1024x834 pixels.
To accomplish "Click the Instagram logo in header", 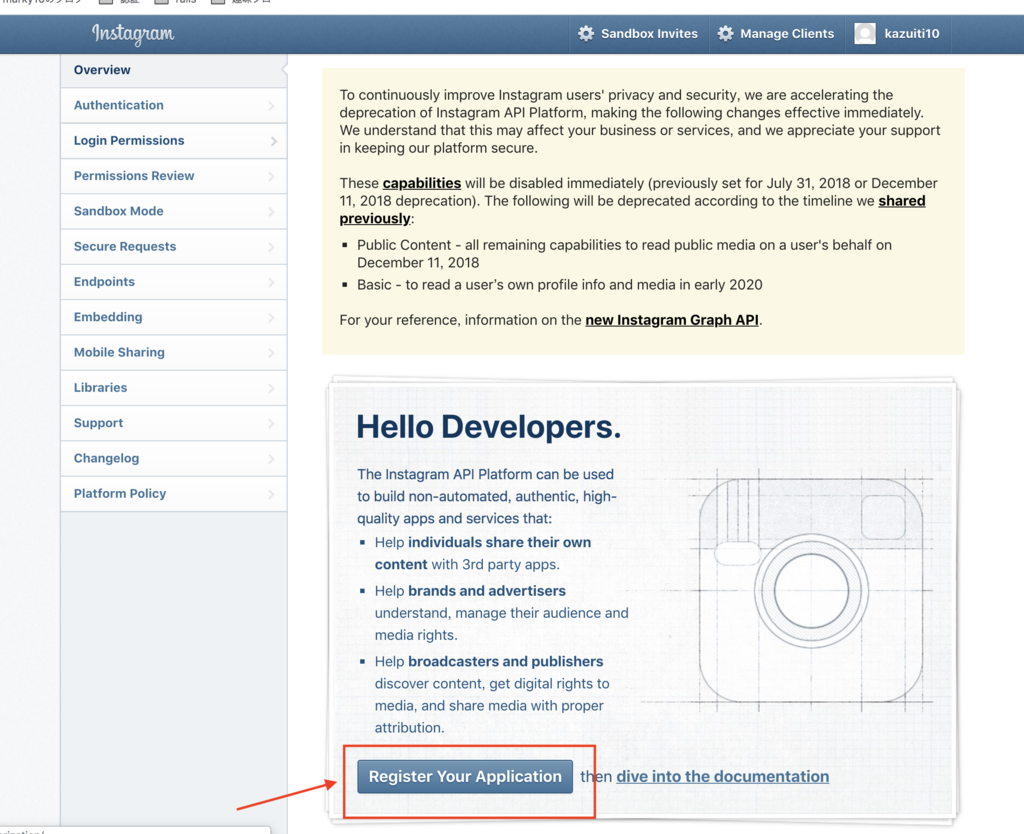I will pyautogui.click(x=133, y=34).
